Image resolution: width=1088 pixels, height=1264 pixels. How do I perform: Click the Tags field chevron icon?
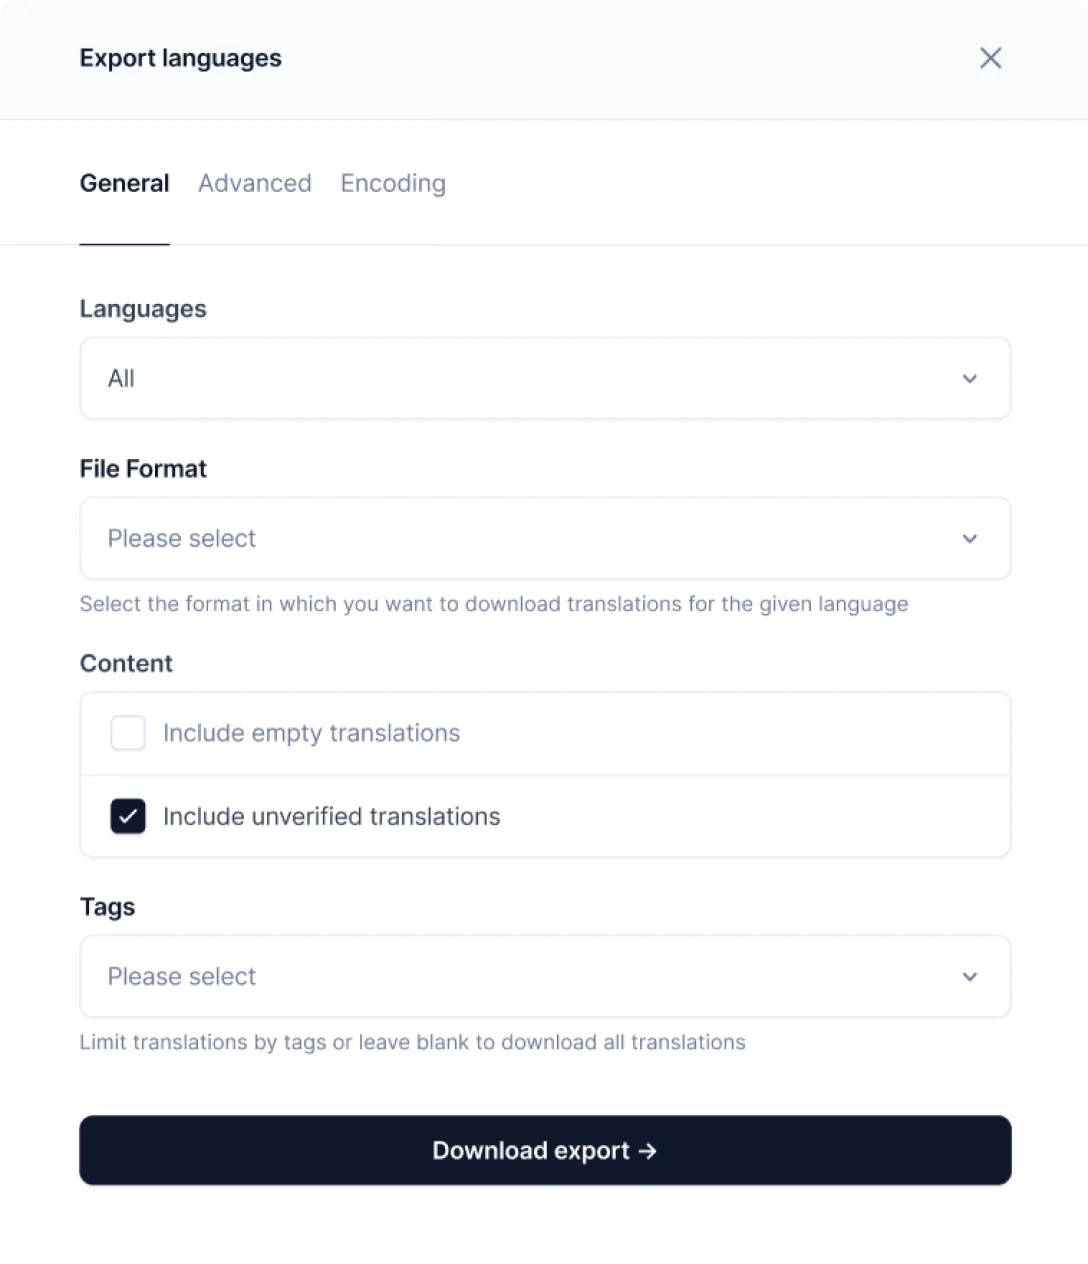pos(969,977)
